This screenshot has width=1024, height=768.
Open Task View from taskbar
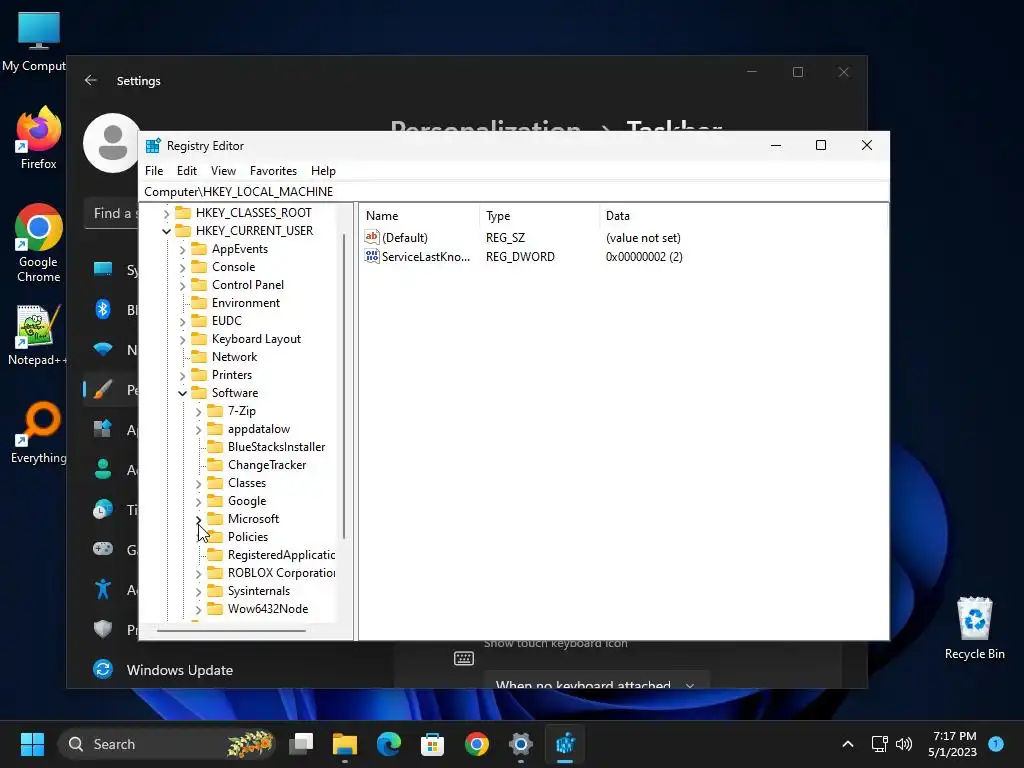click(301, 744)
